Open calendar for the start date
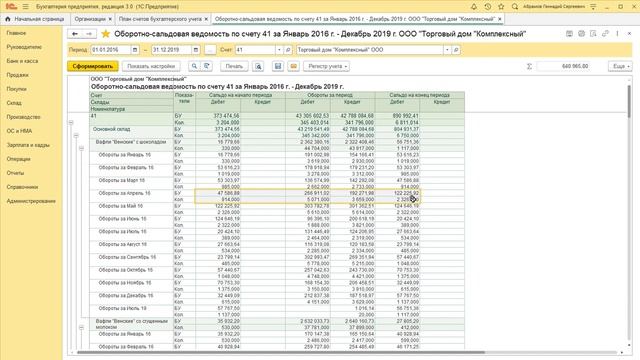This screenshot has height=360, width=640. coord(135,50)
